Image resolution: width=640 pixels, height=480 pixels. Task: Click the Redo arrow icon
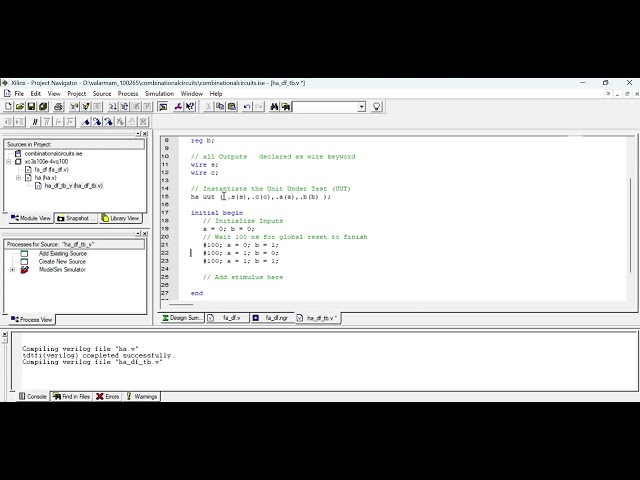(x=259, y=107)
